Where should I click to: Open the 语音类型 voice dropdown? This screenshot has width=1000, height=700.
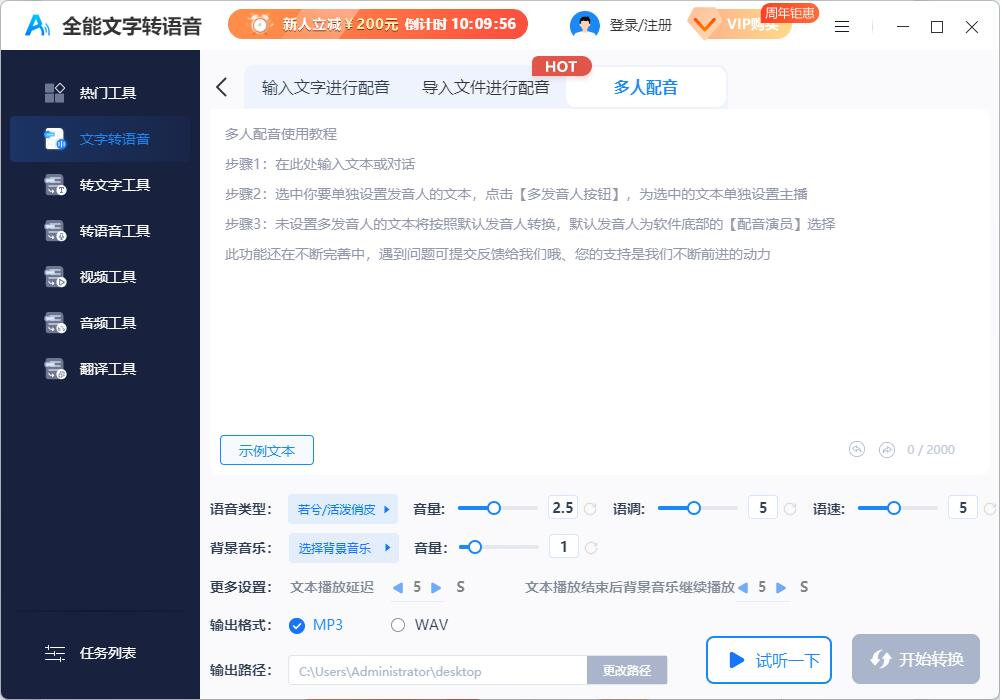click(x=343, y=509)
